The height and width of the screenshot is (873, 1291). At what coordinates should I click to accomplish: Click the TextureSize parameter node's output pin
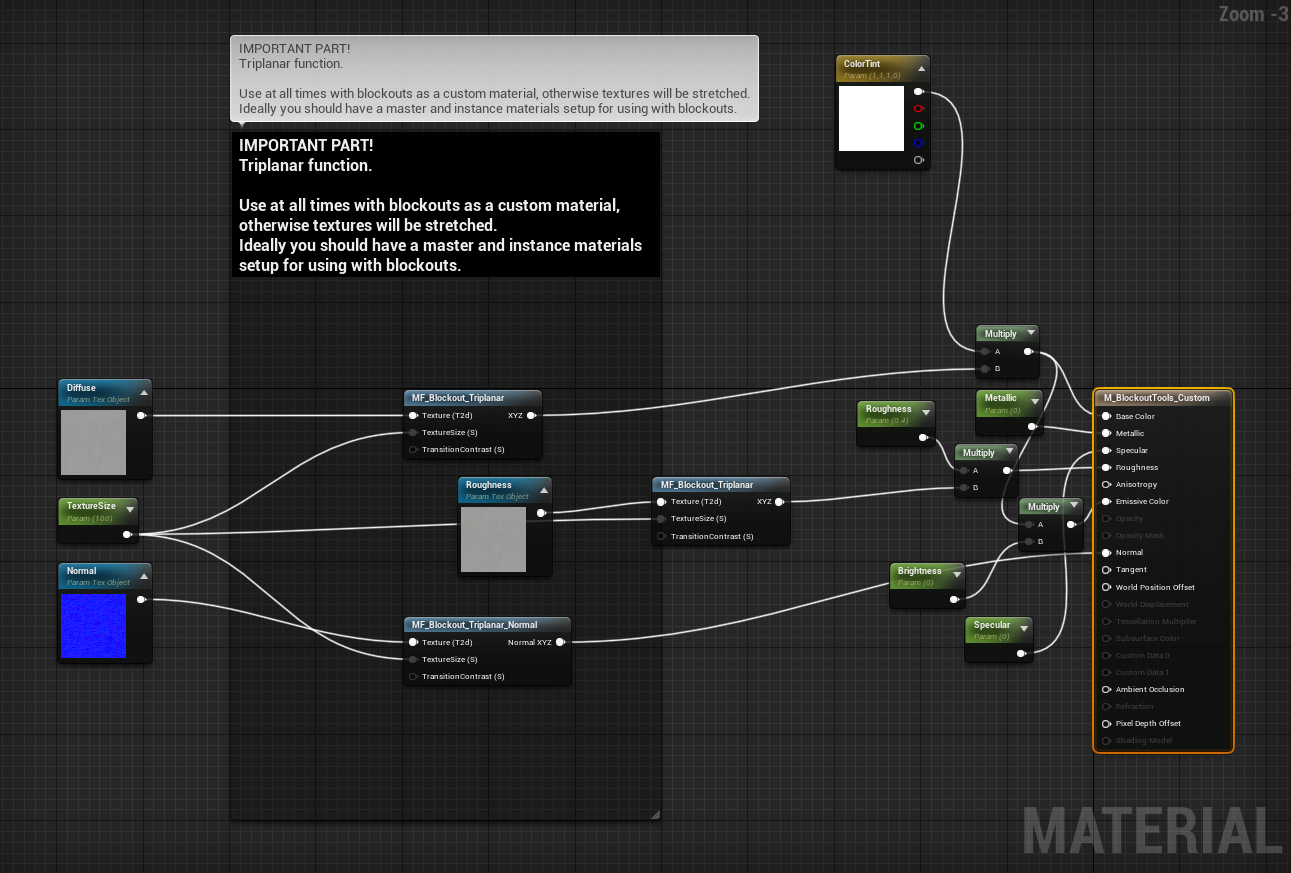(127, 535)
